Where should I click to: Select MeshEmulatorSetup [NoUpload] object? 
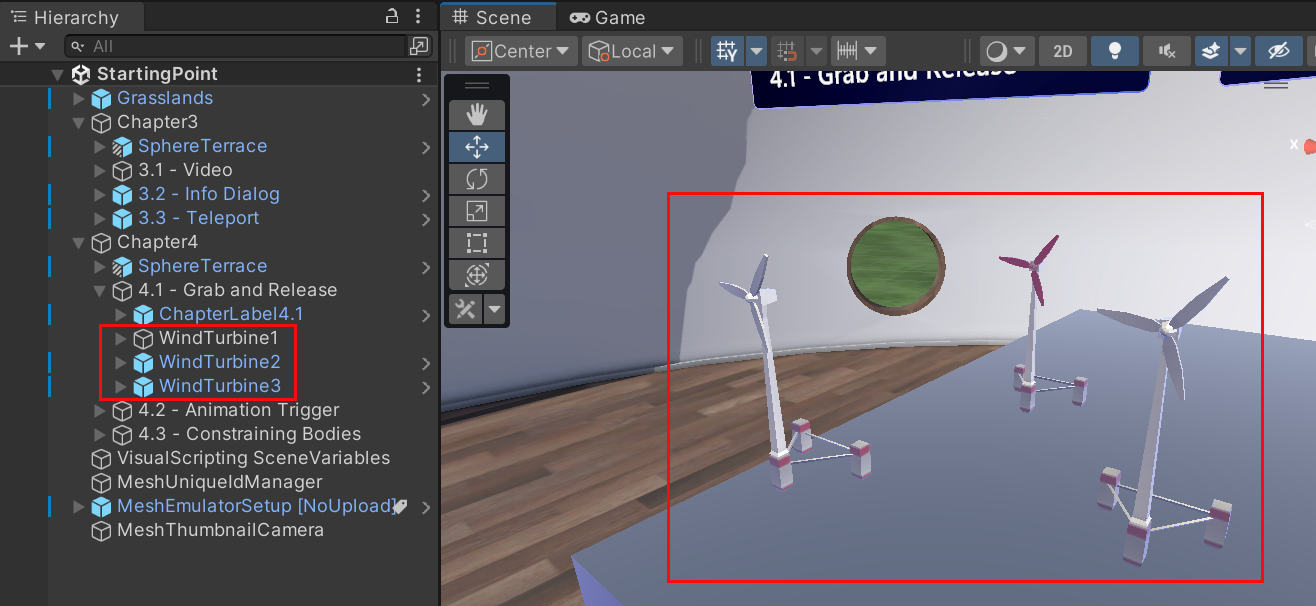coord(257,506)
